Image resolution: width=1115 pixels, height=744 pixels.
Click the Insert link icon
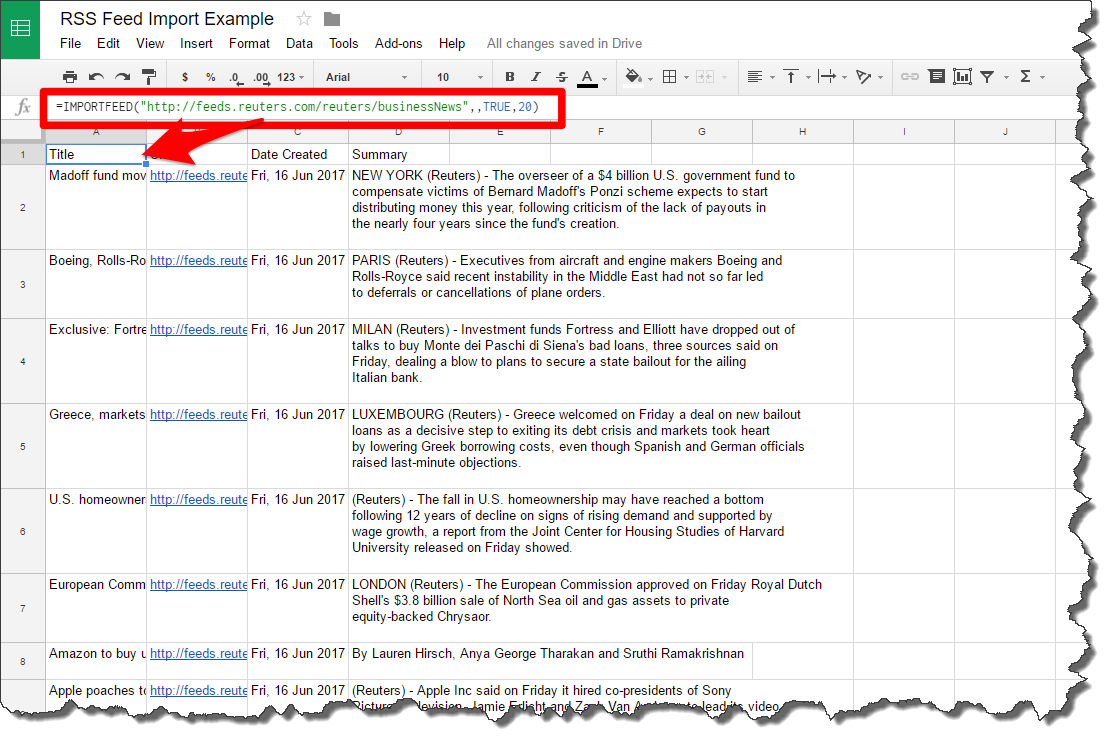click(x=909, y=77)
